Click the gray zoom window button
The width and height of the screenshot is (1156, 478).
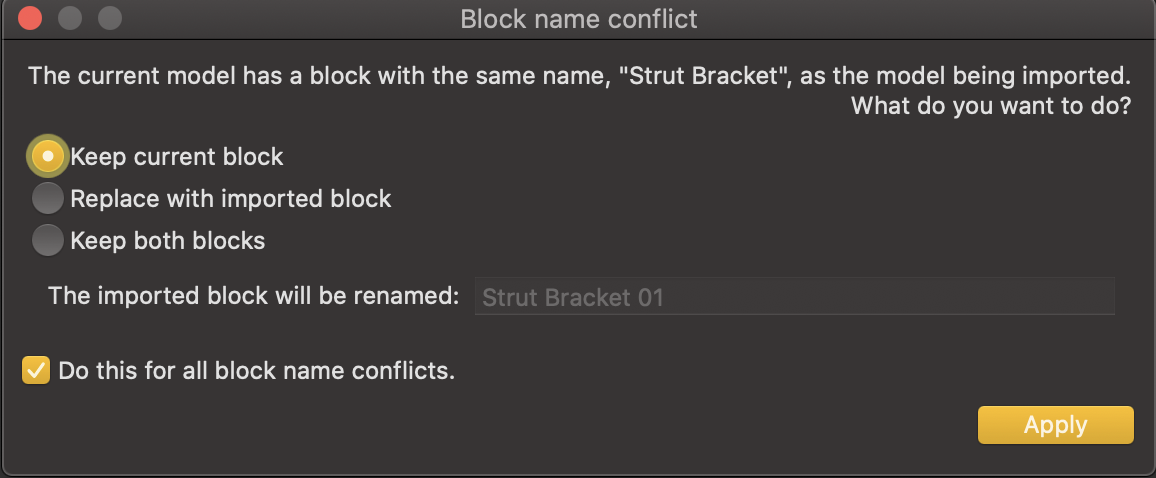click(108, 18)
